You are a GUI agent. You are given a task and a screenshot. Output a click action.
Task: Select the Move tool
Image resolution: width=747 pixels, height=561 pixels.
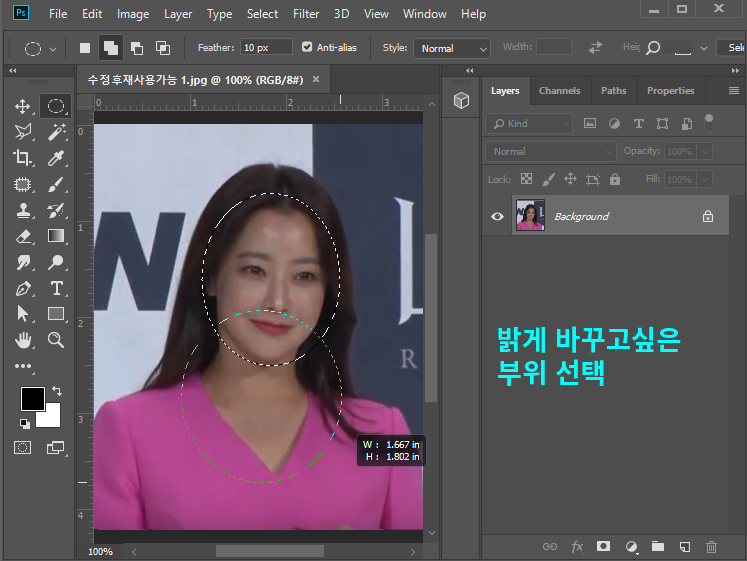(x=22, y=106)
